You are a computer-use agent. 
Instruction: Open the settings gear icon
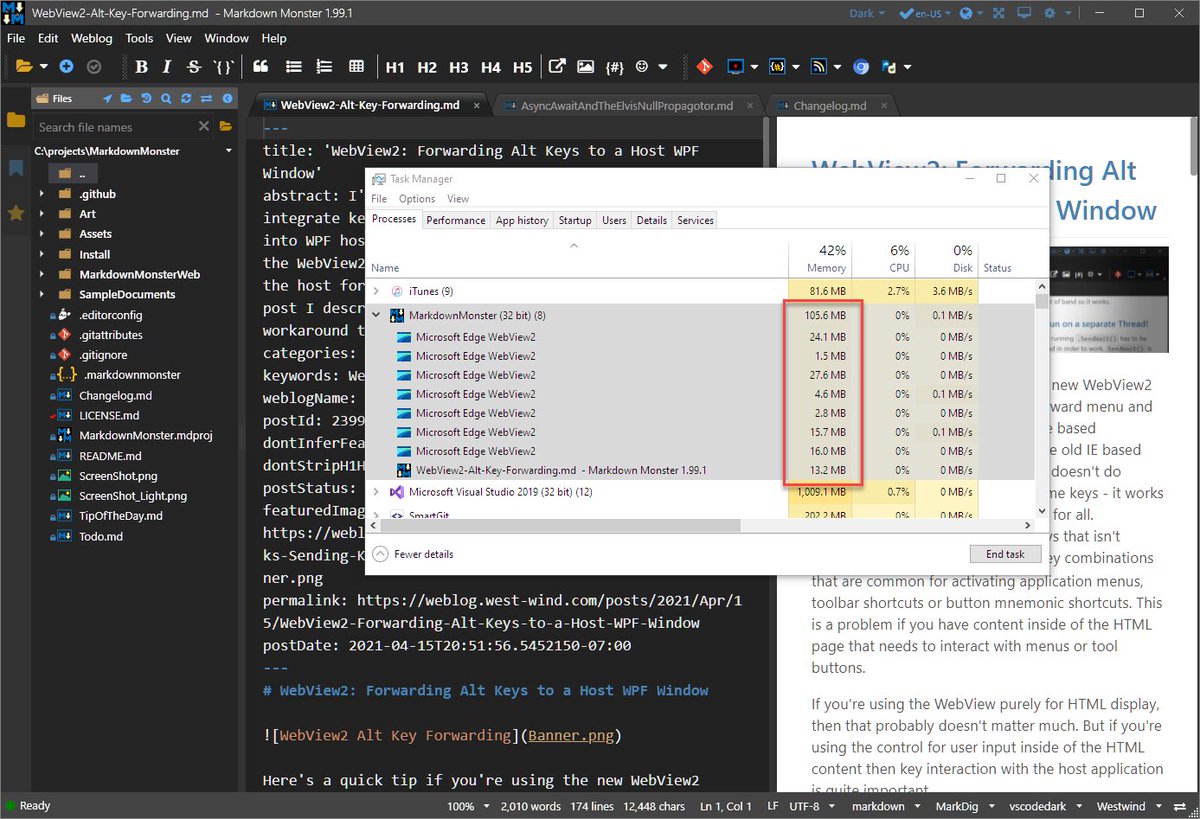click(x=1049, y=14)
